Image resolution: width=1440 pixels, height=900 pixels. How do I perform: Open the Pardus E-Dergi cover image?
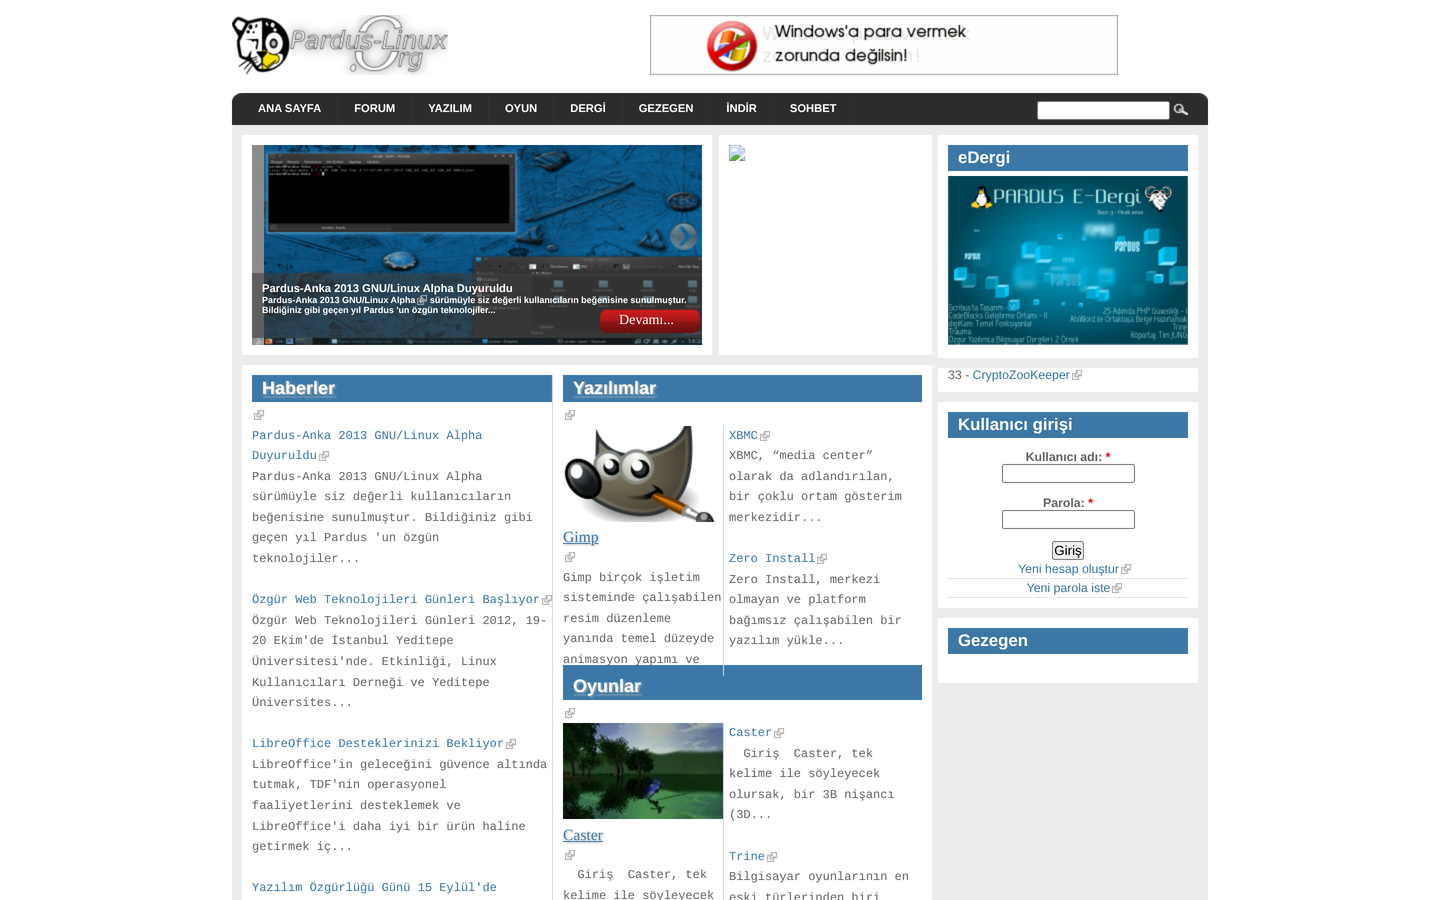coord(1068,260)
